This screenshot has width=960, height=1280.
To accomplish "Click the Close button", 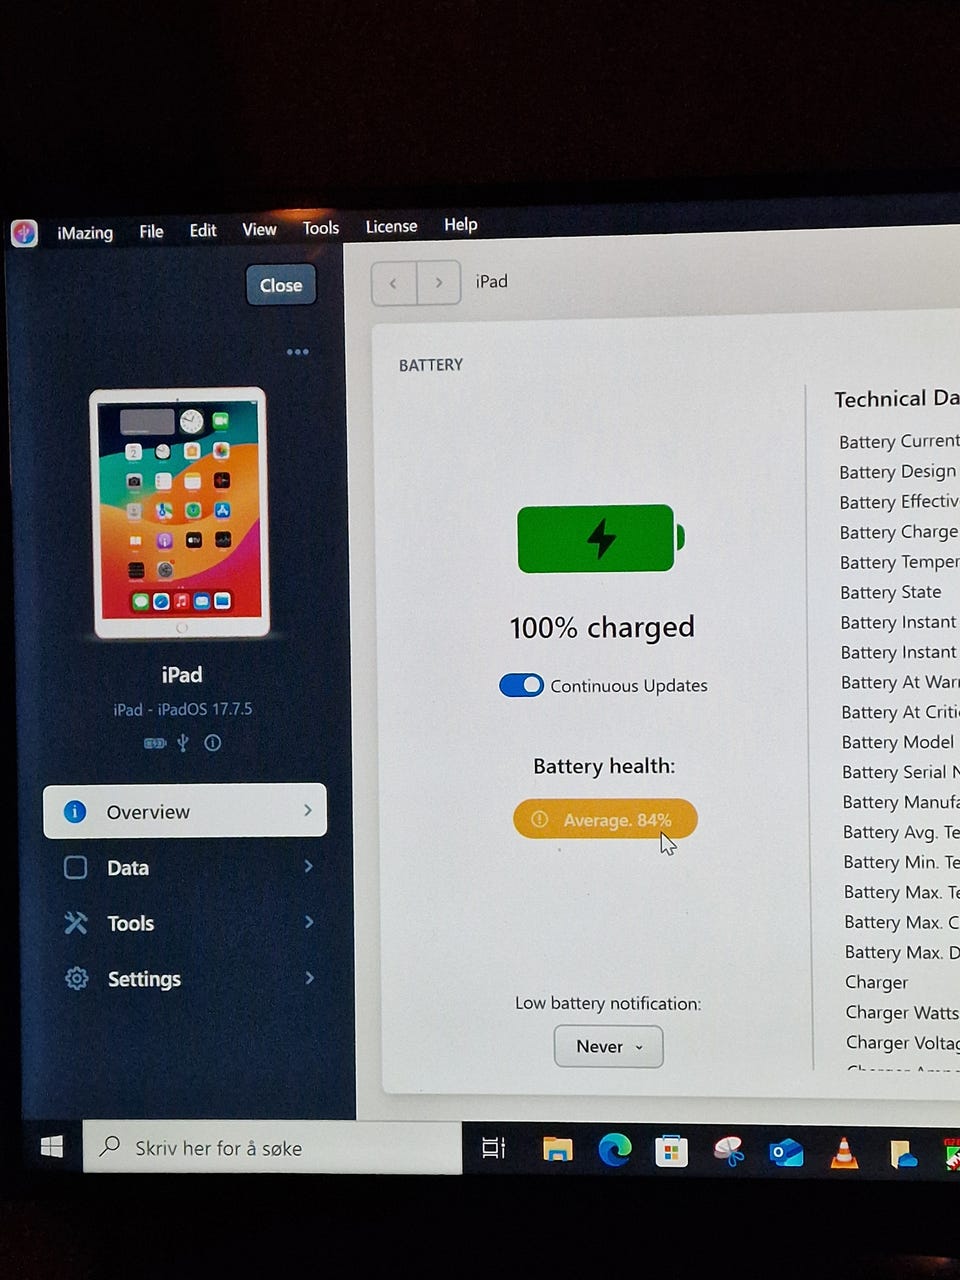I will click(281, 285).
